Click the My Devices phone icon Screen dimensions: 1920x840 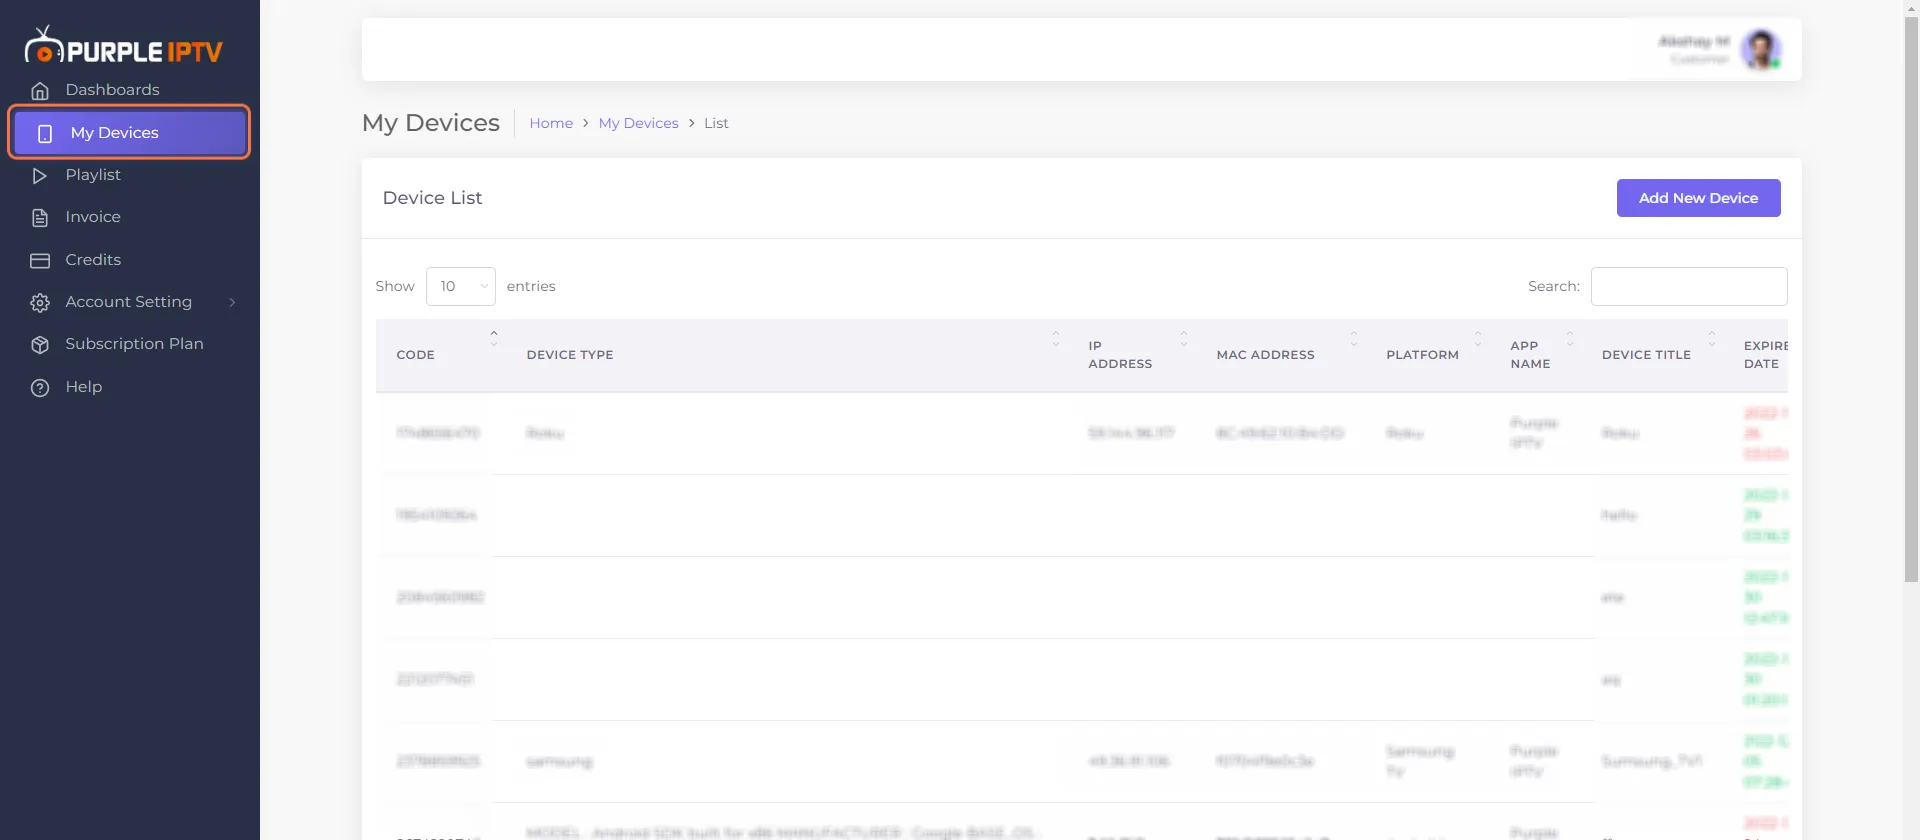45,133
